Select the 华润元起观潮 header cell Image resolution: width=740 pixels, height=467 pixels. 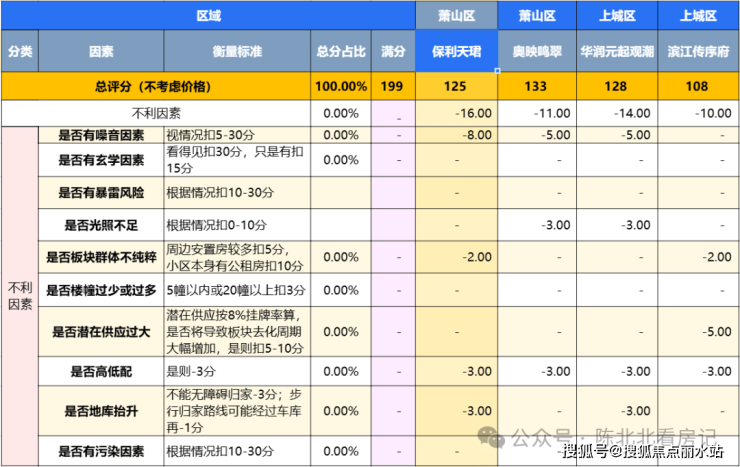617,51
